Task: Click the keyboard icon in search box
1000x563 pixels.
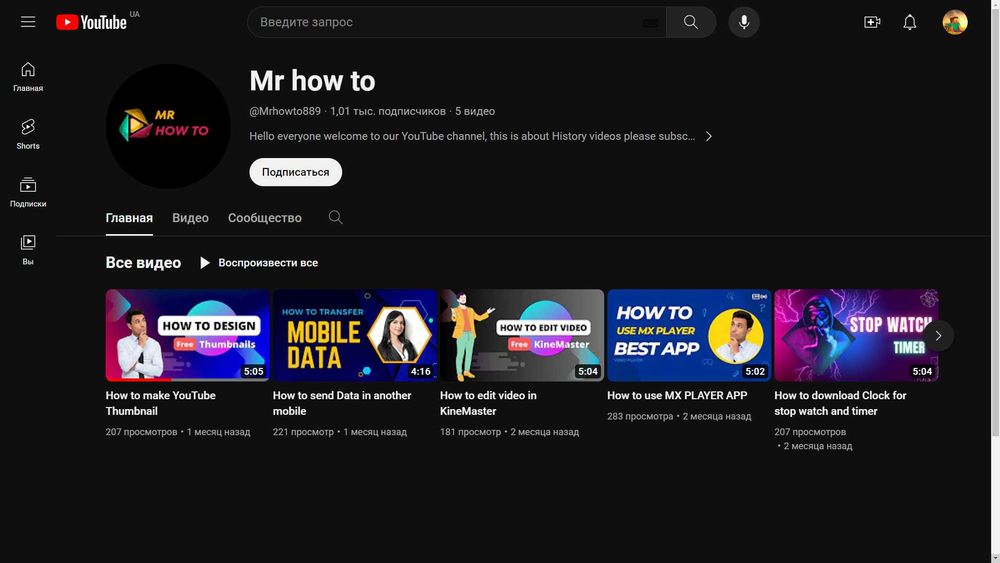Action: tap(650, 23)
